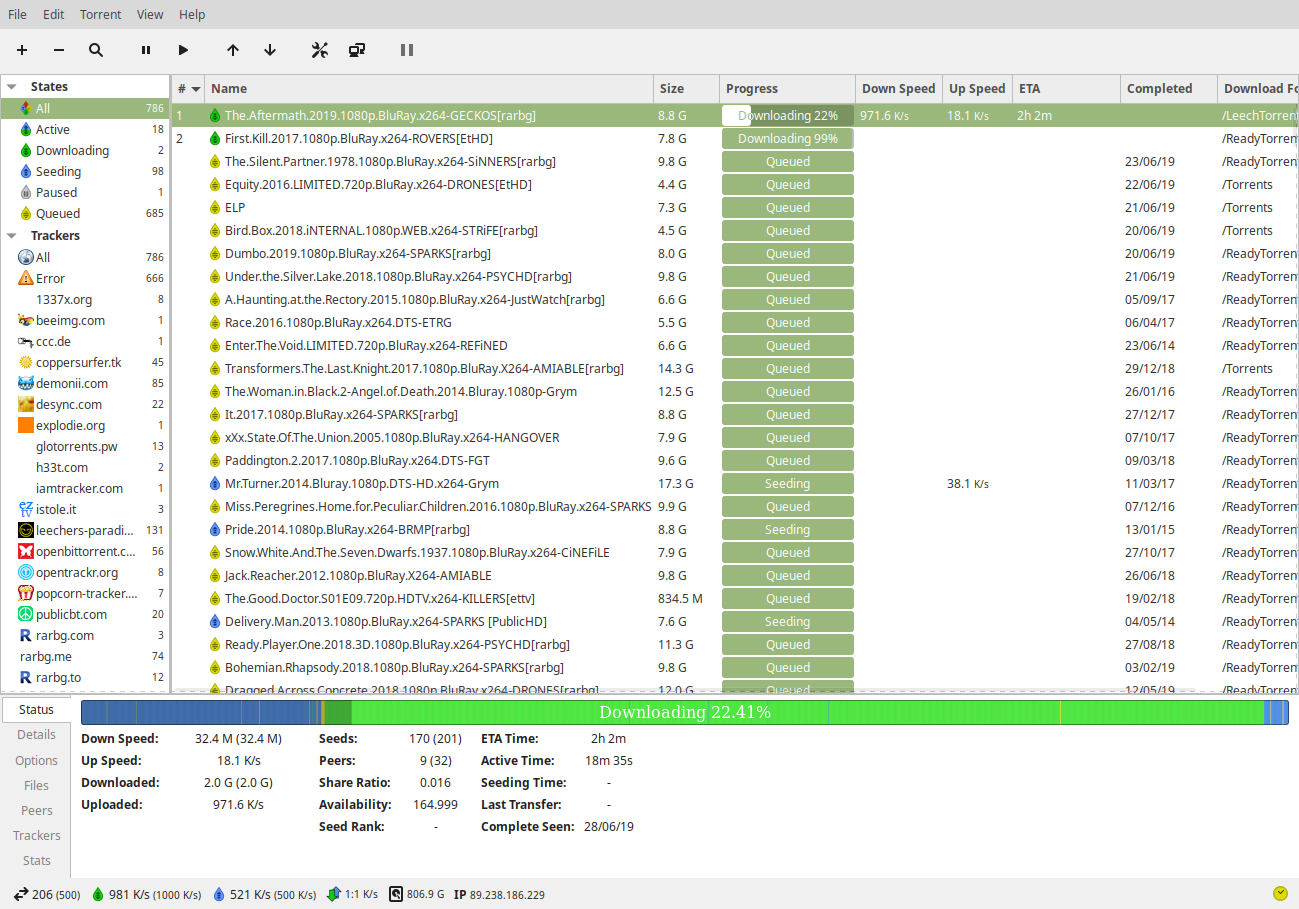Screen dimensions: 1299x909
Task: Click Downloading 22% progress bar of The.Aftermath
Action: tap(788, 115)
